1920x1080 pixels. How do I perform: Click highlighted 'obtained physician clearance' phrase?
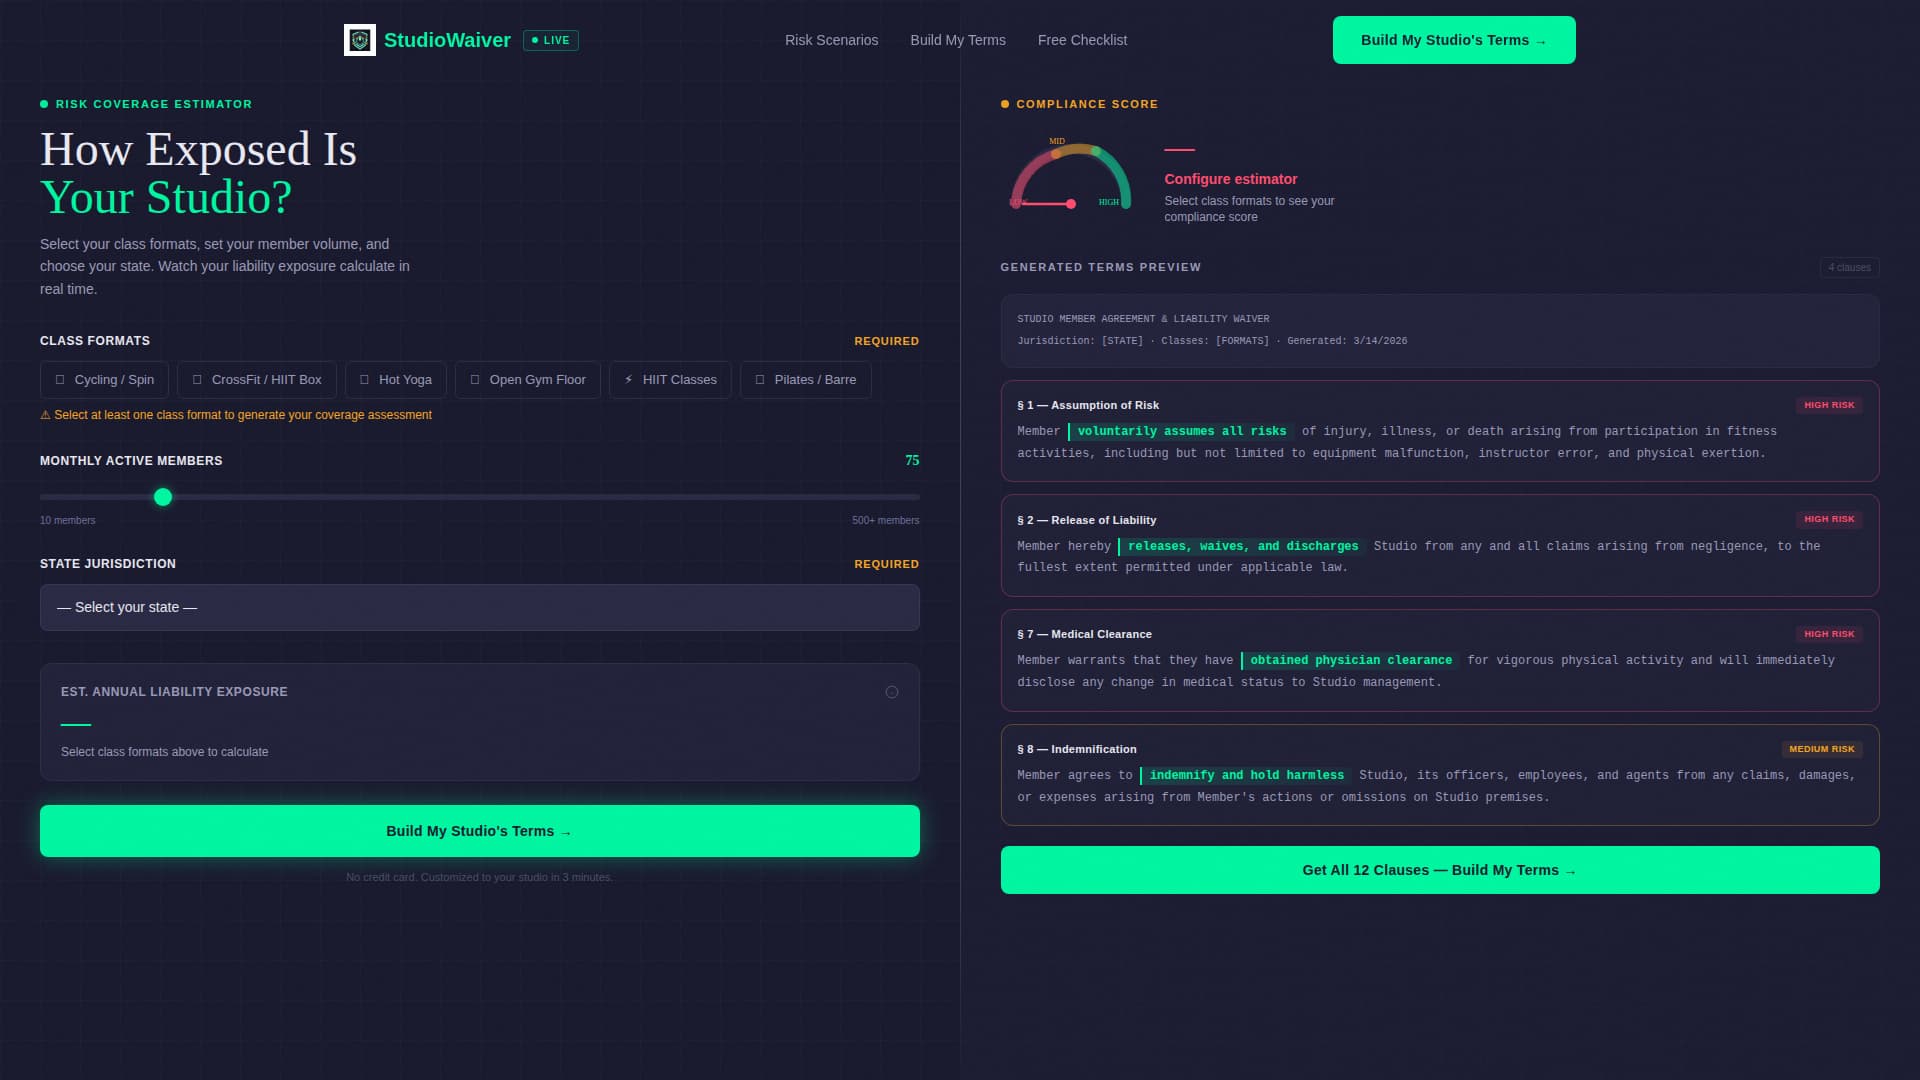point(1350,660)
